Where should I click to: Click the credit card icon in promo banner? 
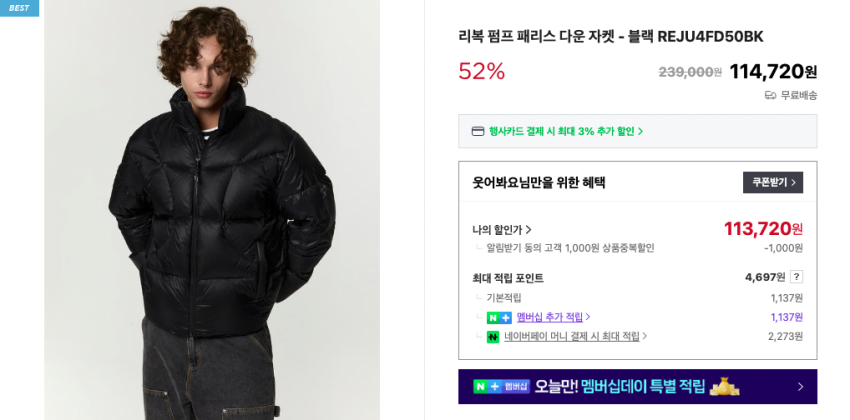478,131
